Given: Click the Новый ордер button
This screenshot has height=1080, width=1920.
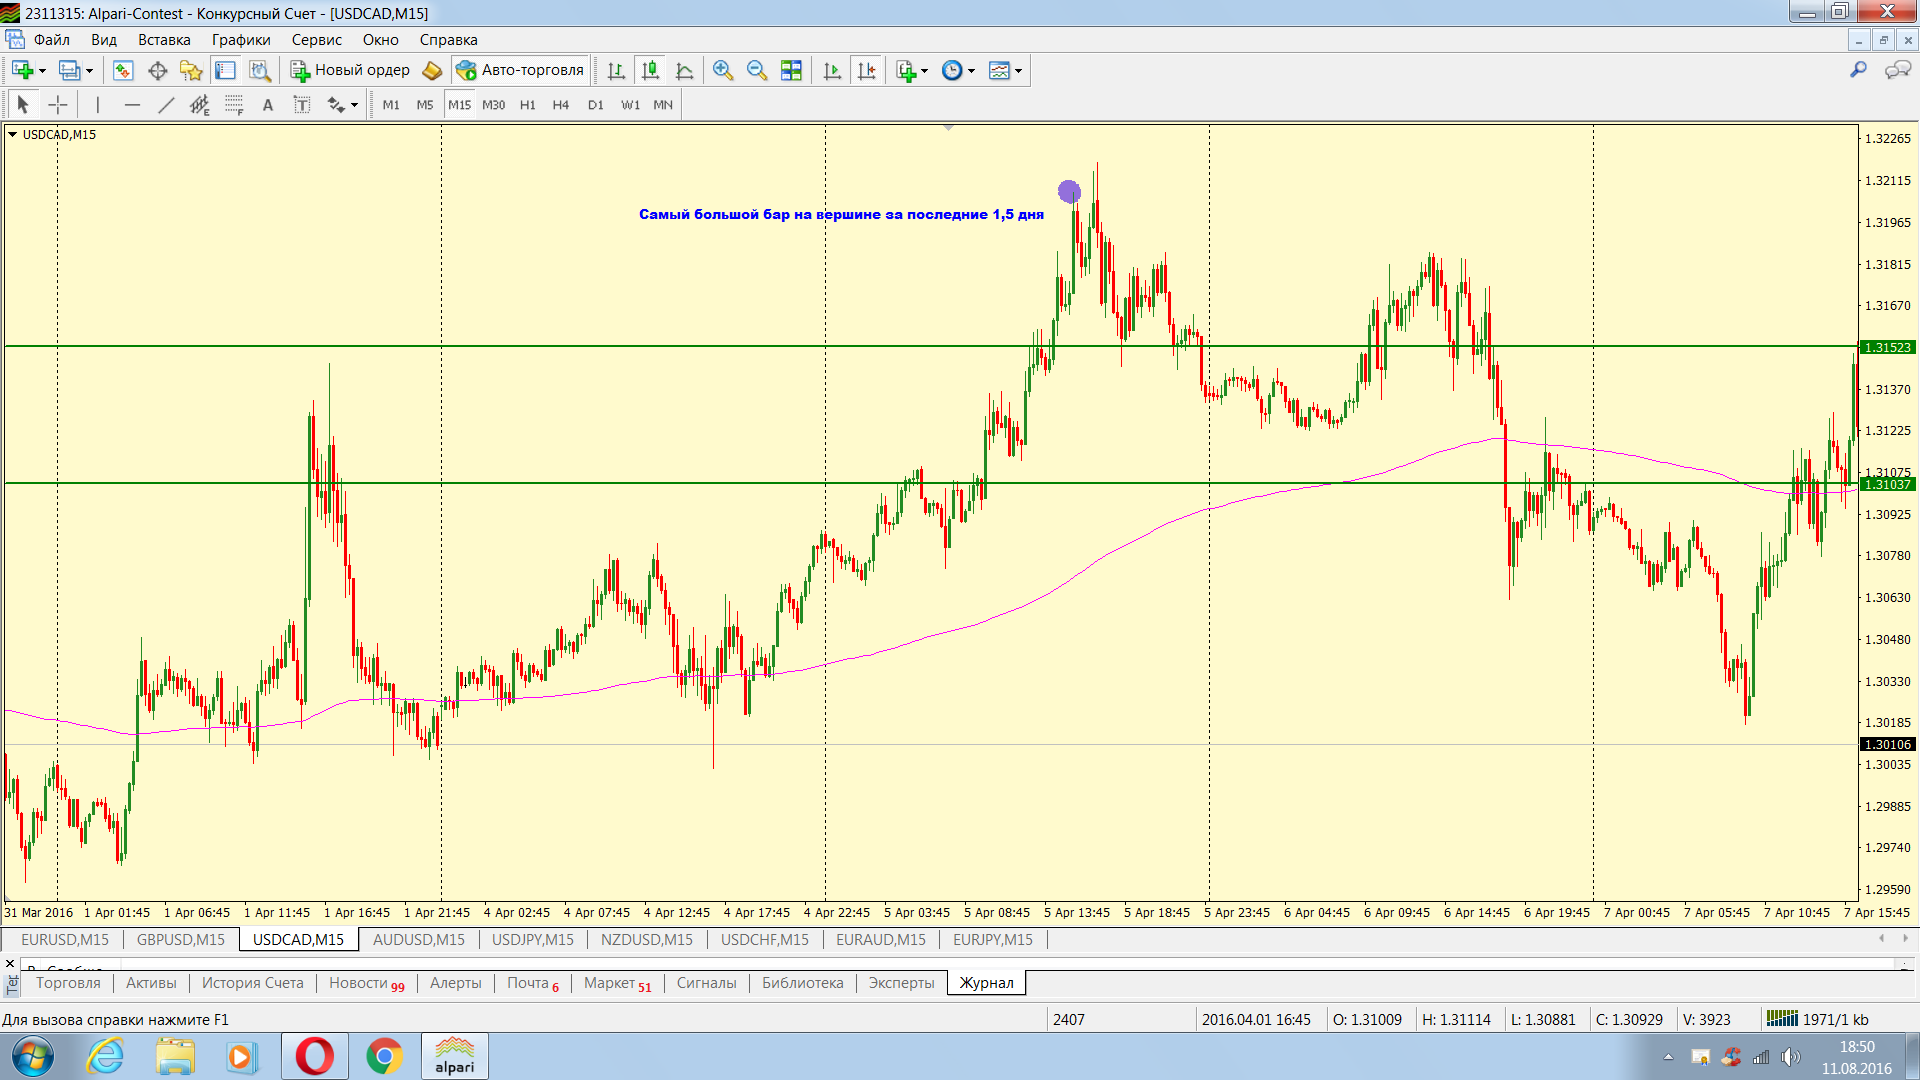Looking at the screenshot, I should (x=350, y=71).
